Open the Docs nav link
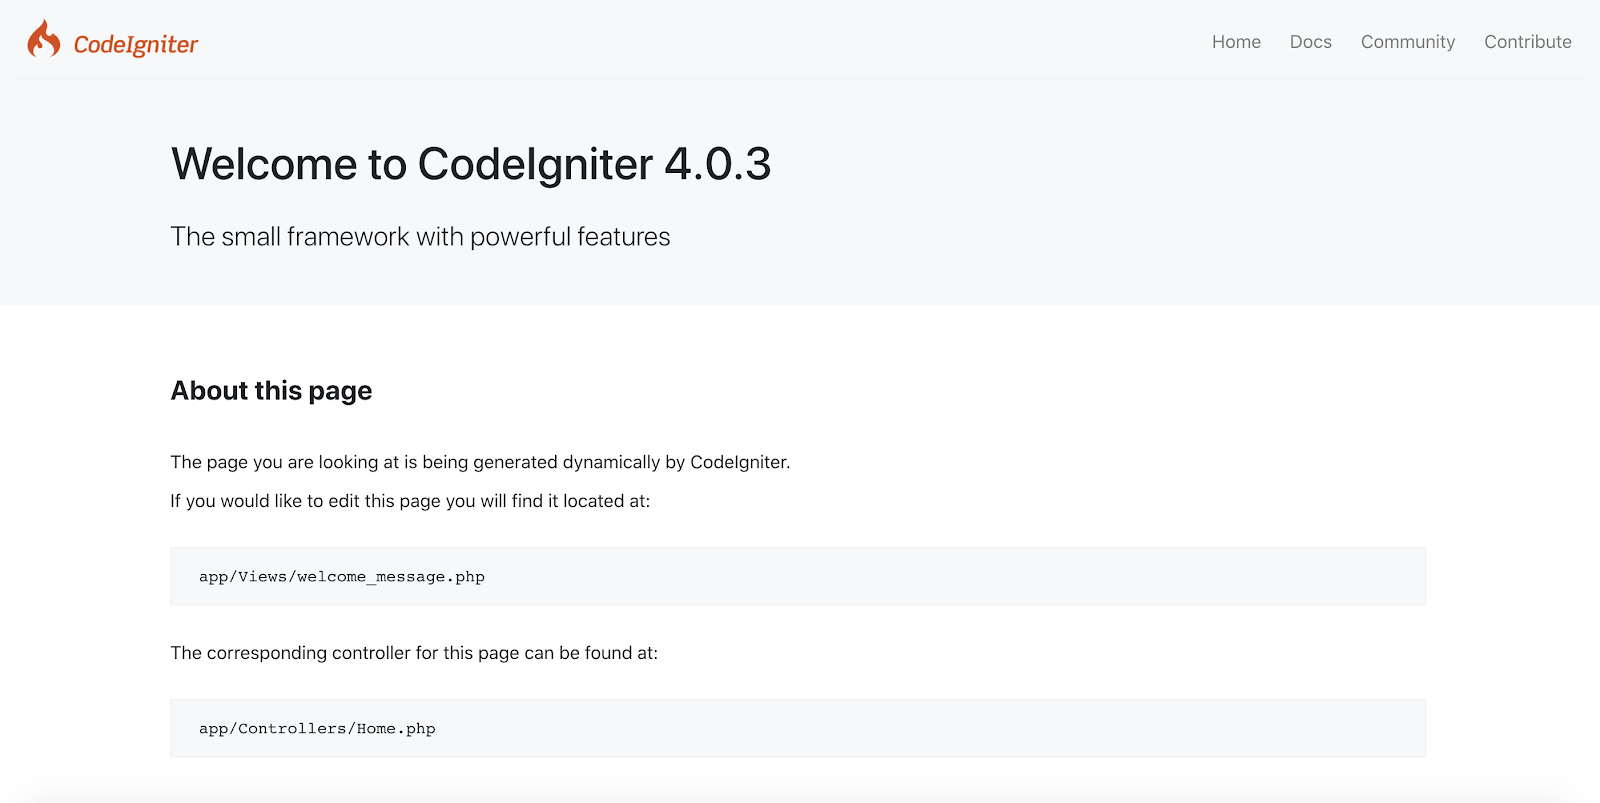The image size is (1600, 803). [x=1310, y=42]
